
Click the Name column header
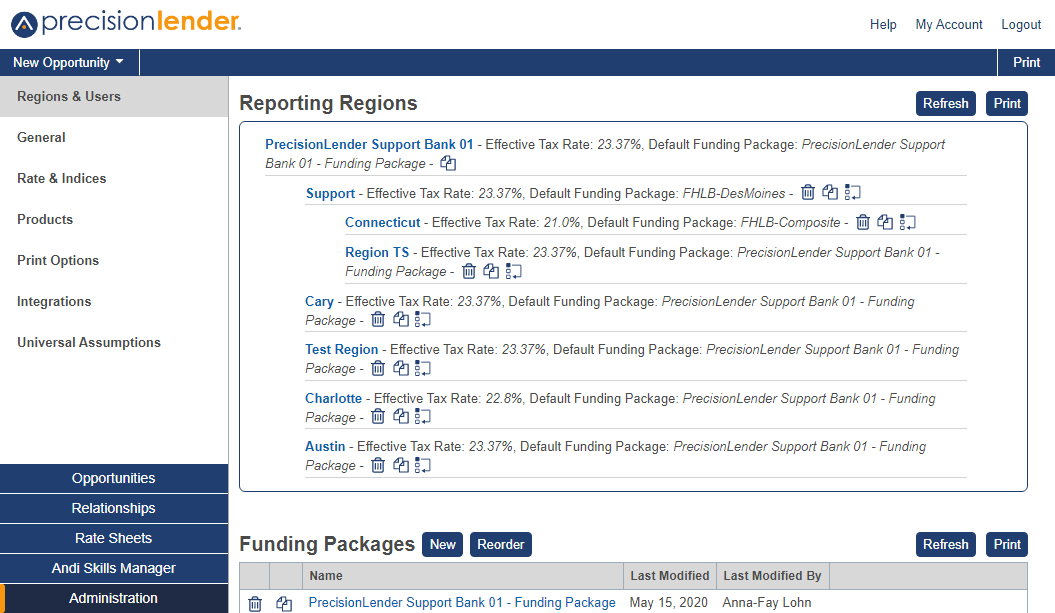[463, 576]
